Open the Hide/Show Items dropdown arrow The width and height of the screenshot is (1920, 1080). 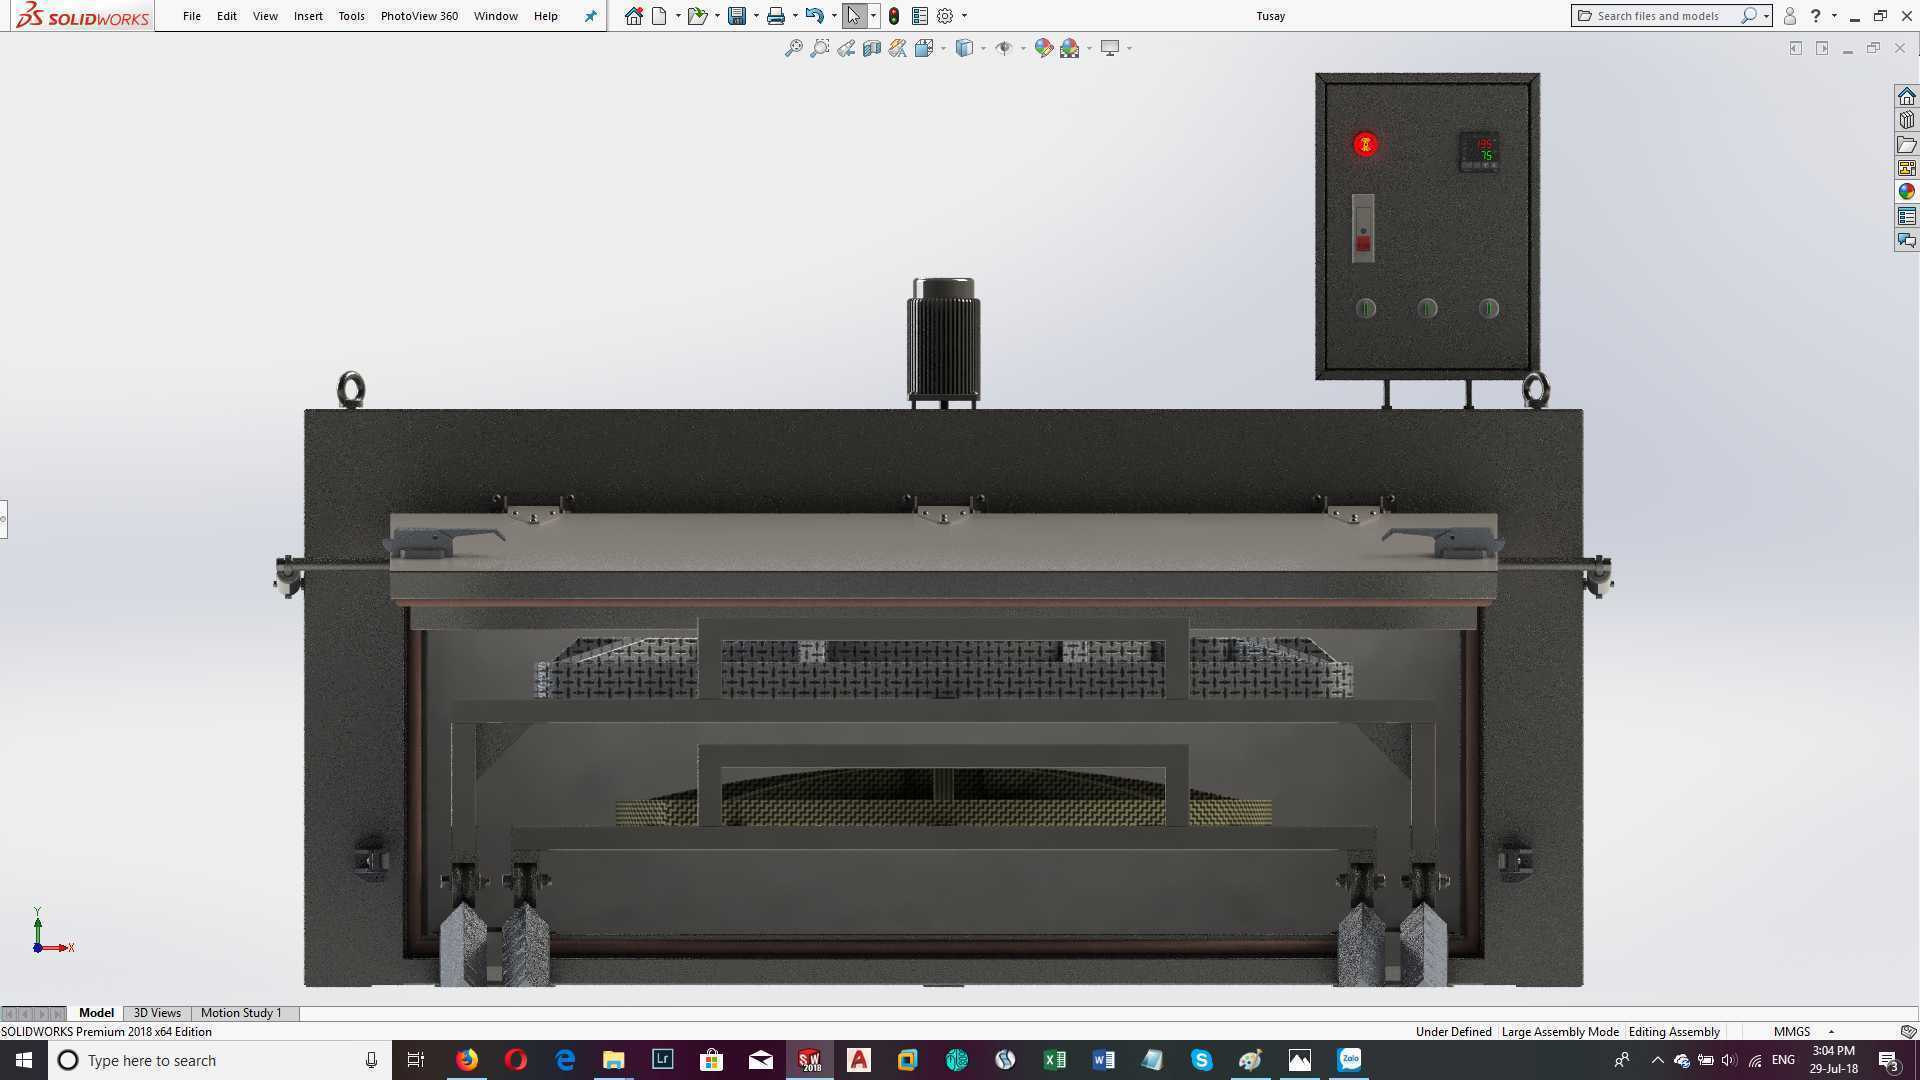(x=1022, y=48)
